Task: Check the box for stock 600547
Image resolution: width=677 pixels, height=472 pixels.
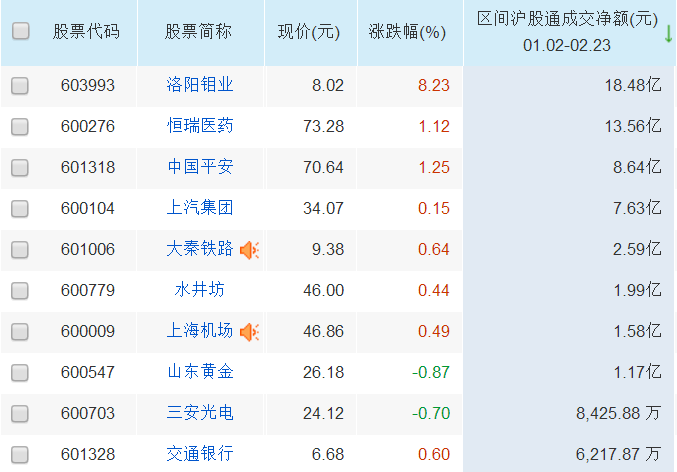Action: tap(20, 373)
